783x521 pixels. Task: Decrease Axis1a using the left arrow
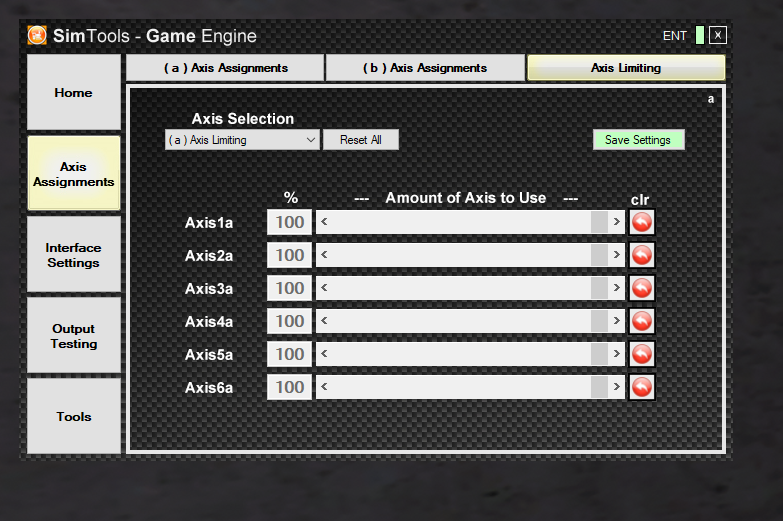(x=325, y=222)
